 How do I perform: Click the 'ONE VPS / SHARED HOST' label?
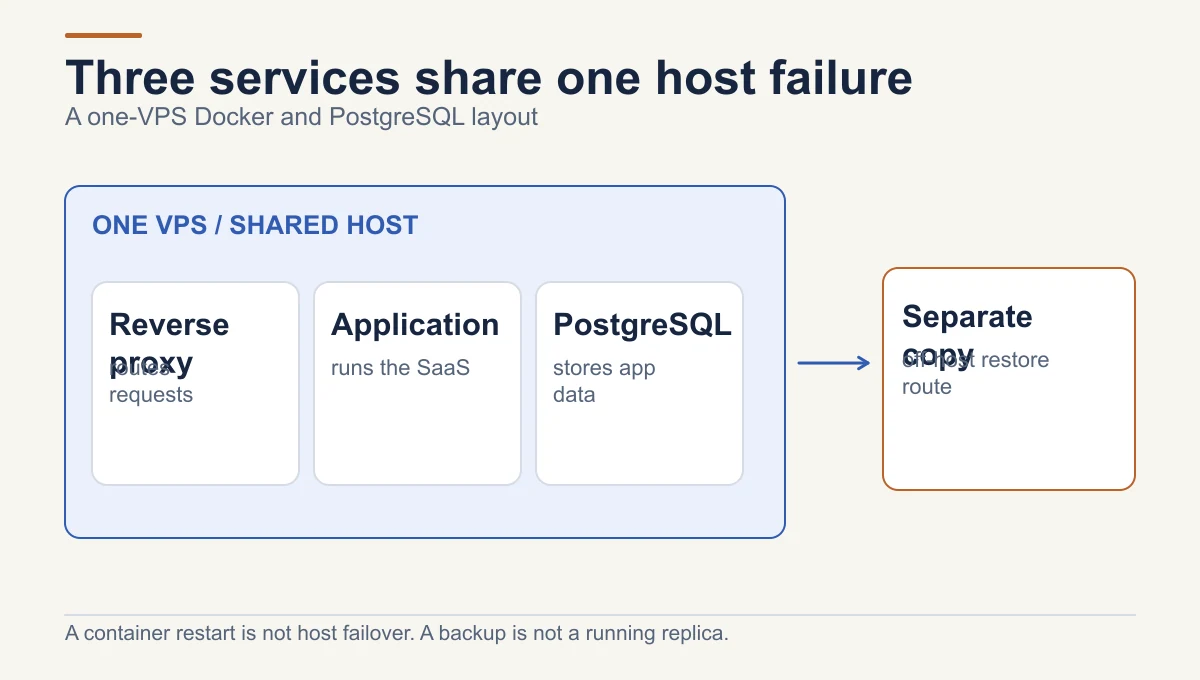(x=255, y=225)
